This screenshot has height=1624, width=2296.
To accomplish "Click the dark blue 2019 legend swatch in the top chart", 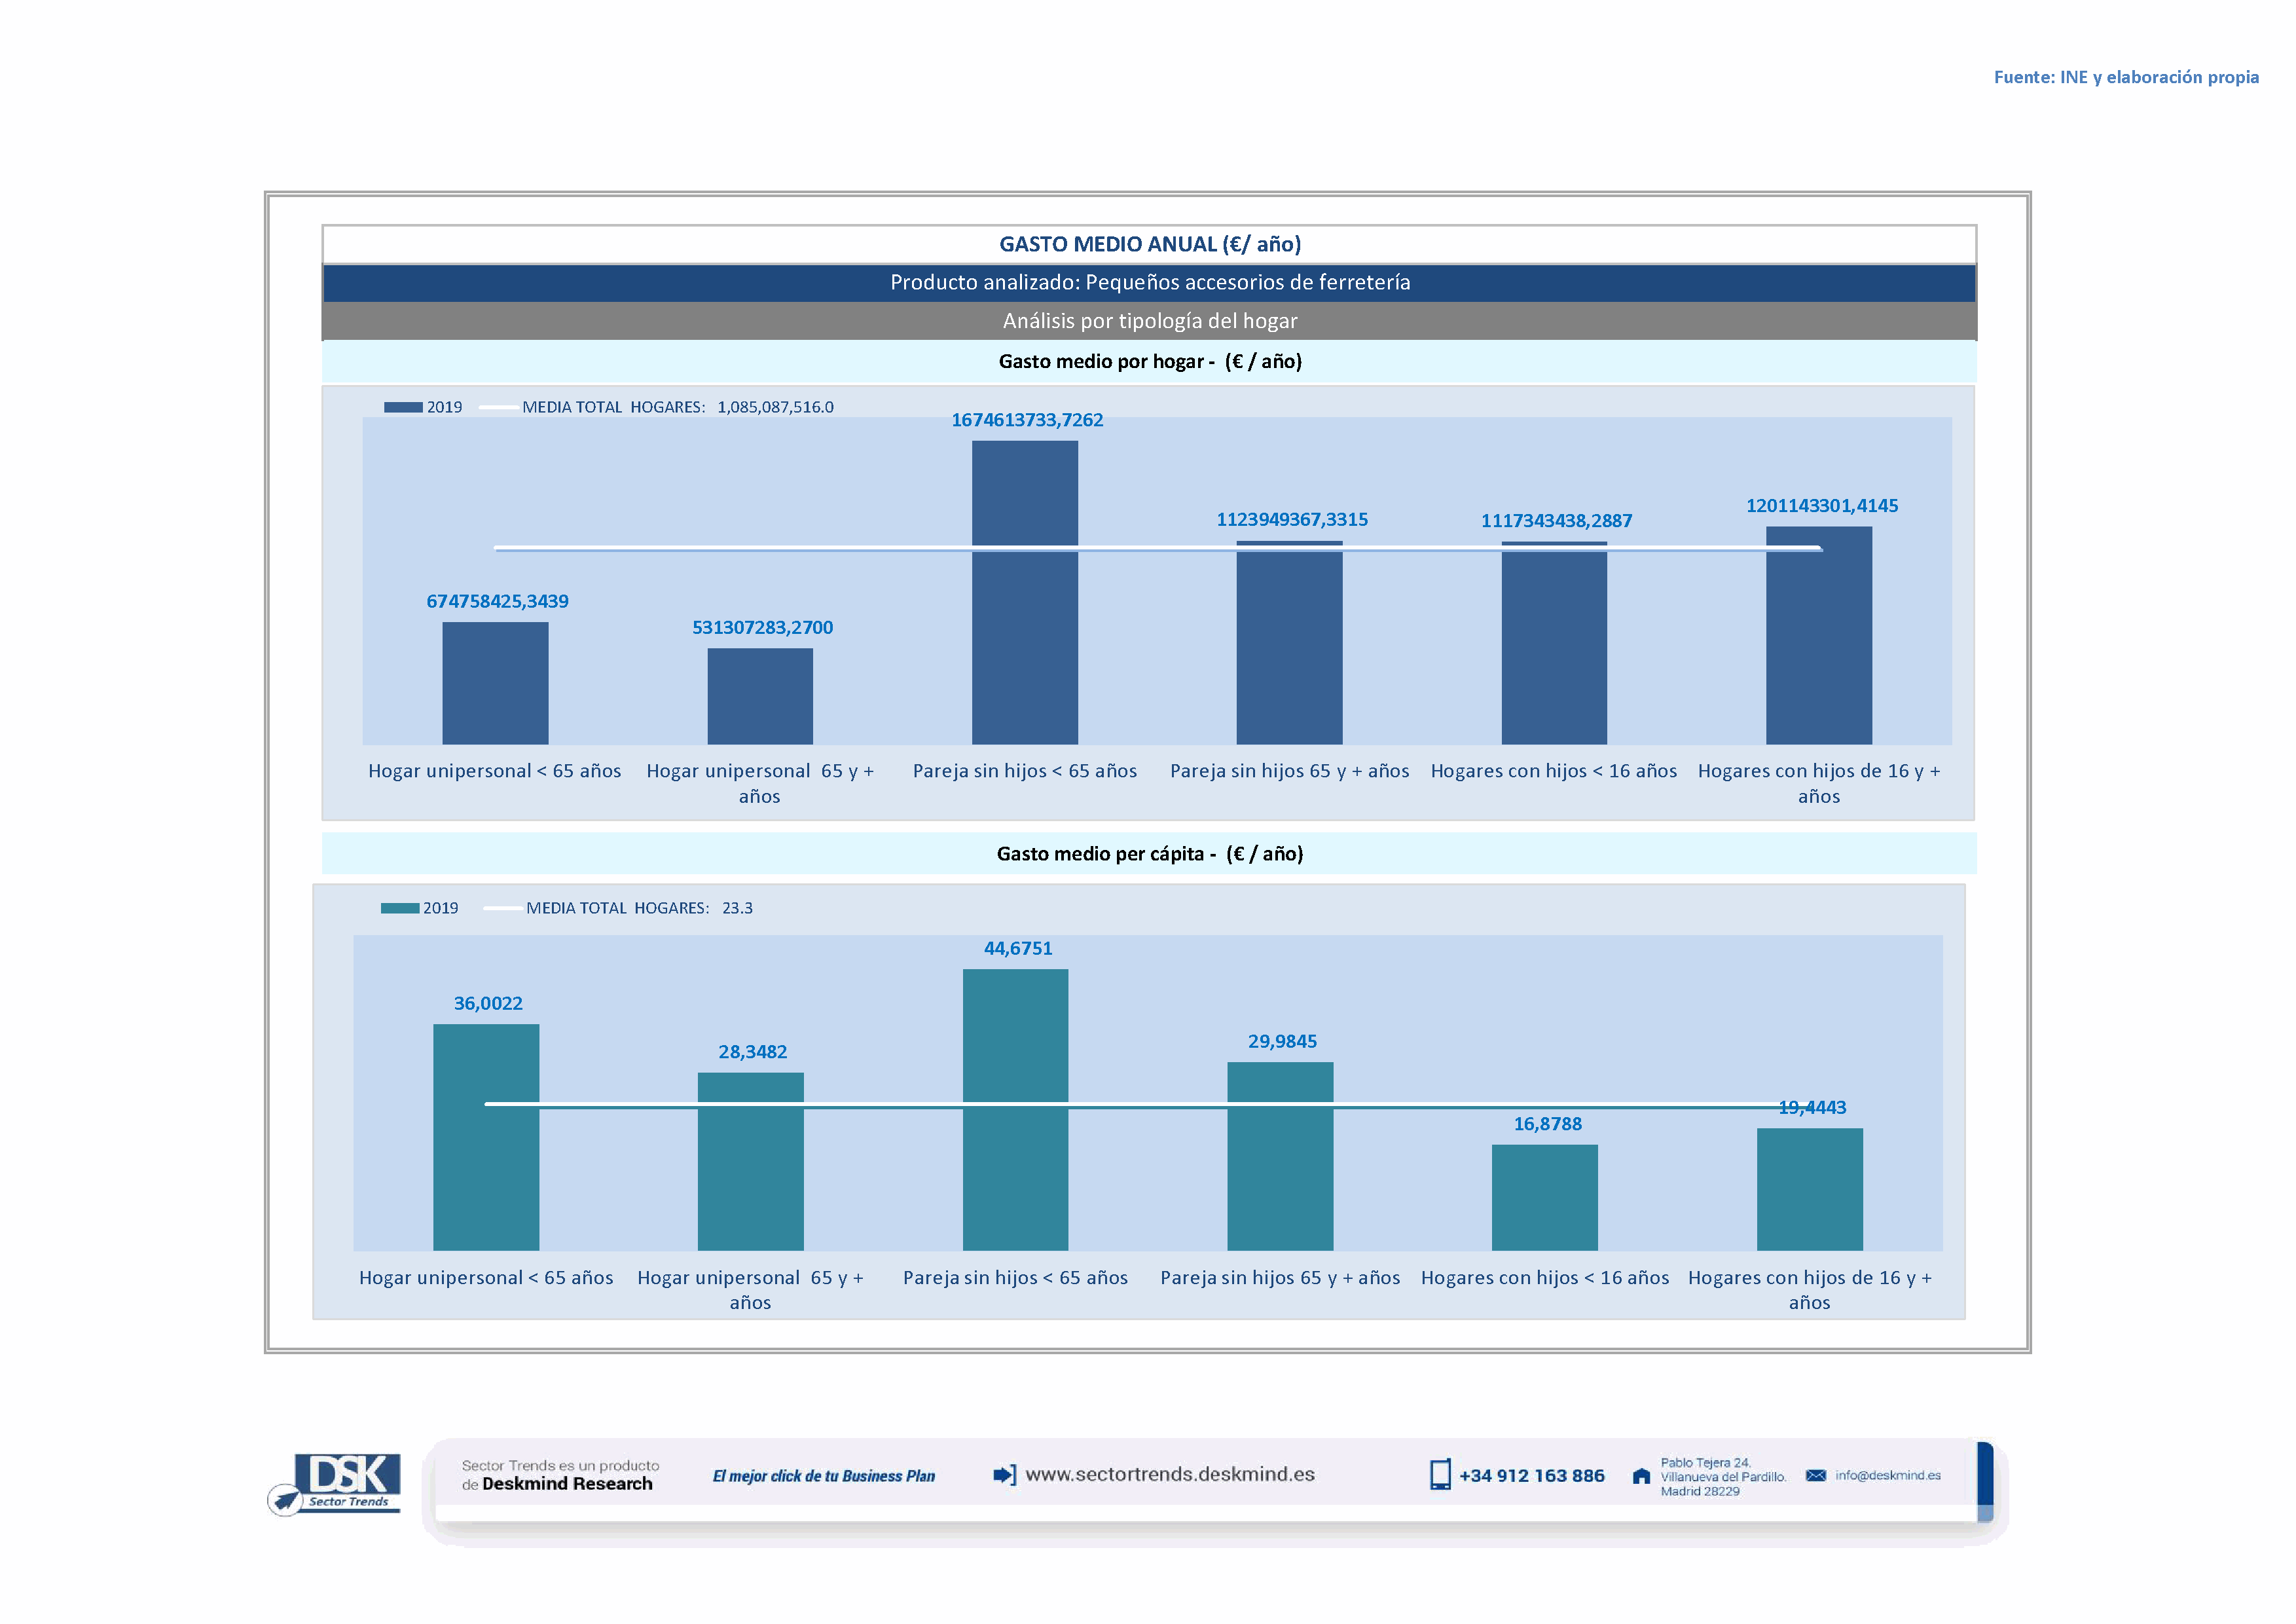I will (403, 407).
